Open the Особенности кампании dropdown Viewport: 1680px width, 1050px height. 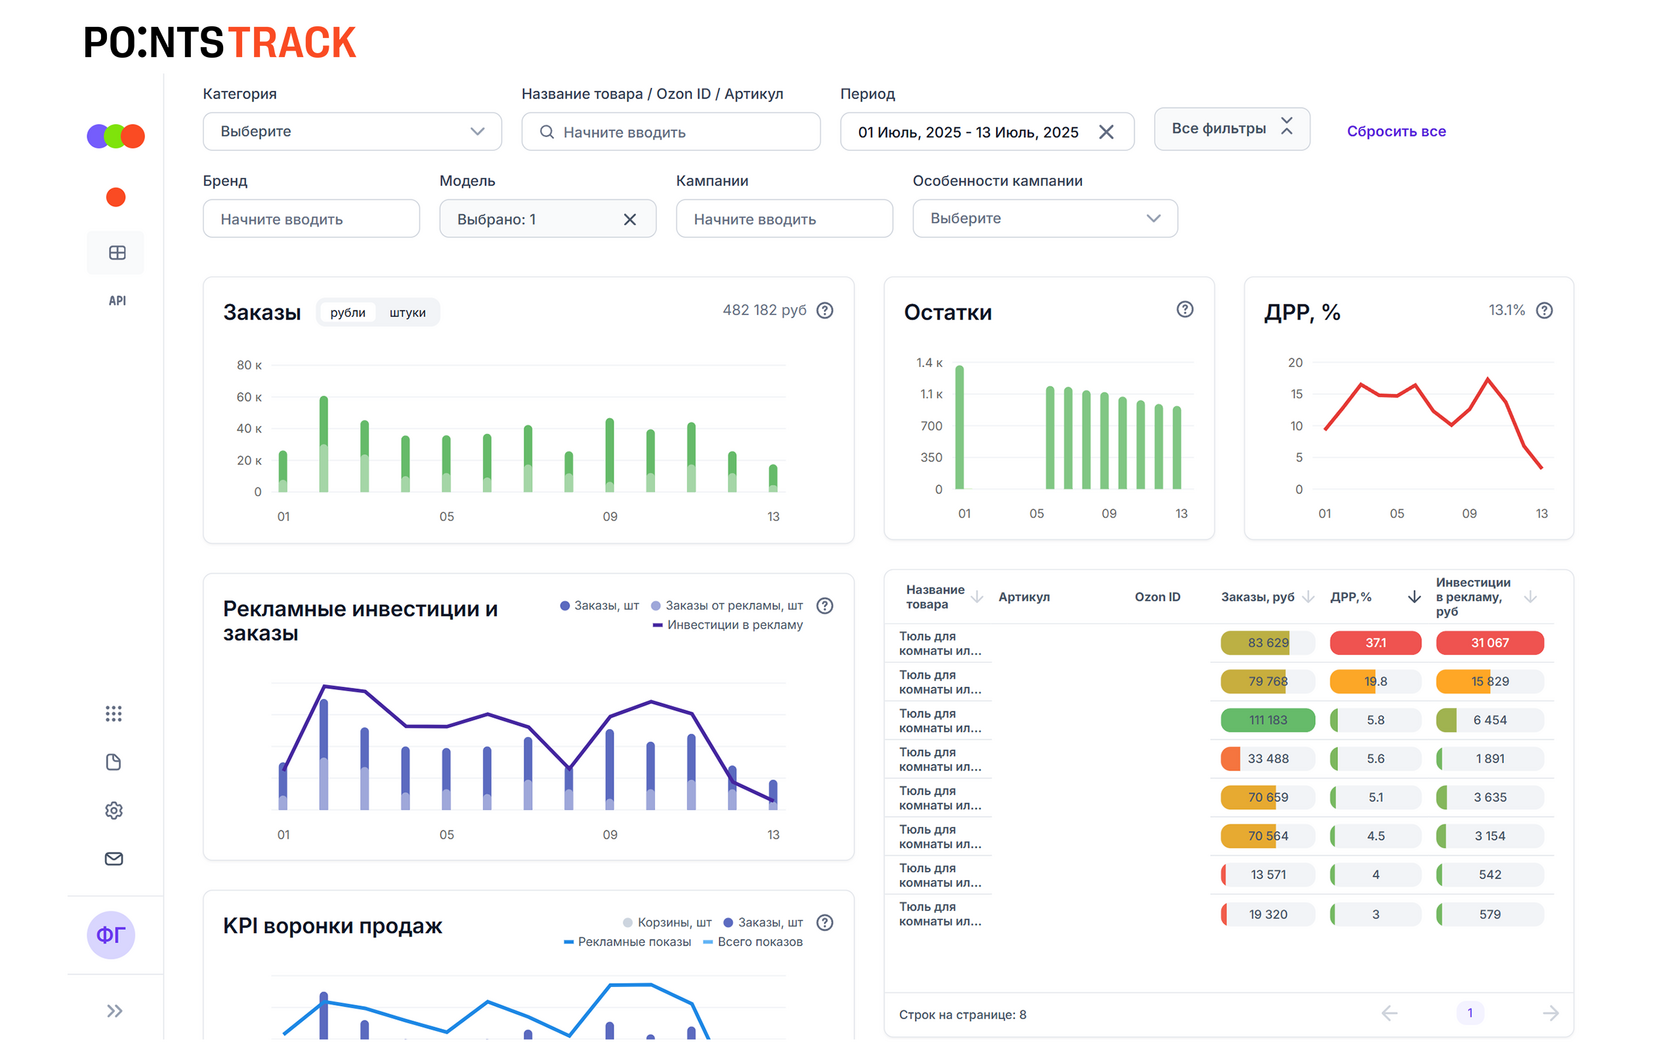click(x=1044, y=218)
